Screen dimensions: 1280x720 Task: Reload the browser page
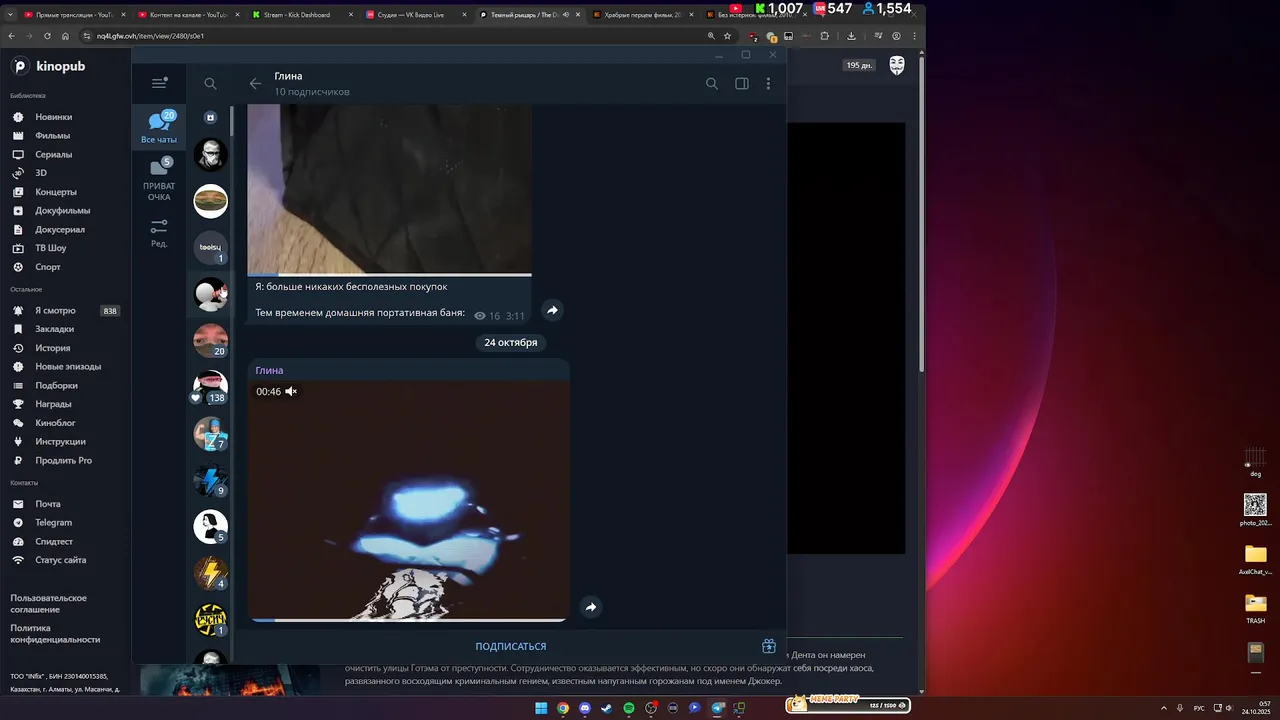pos(47,36)
